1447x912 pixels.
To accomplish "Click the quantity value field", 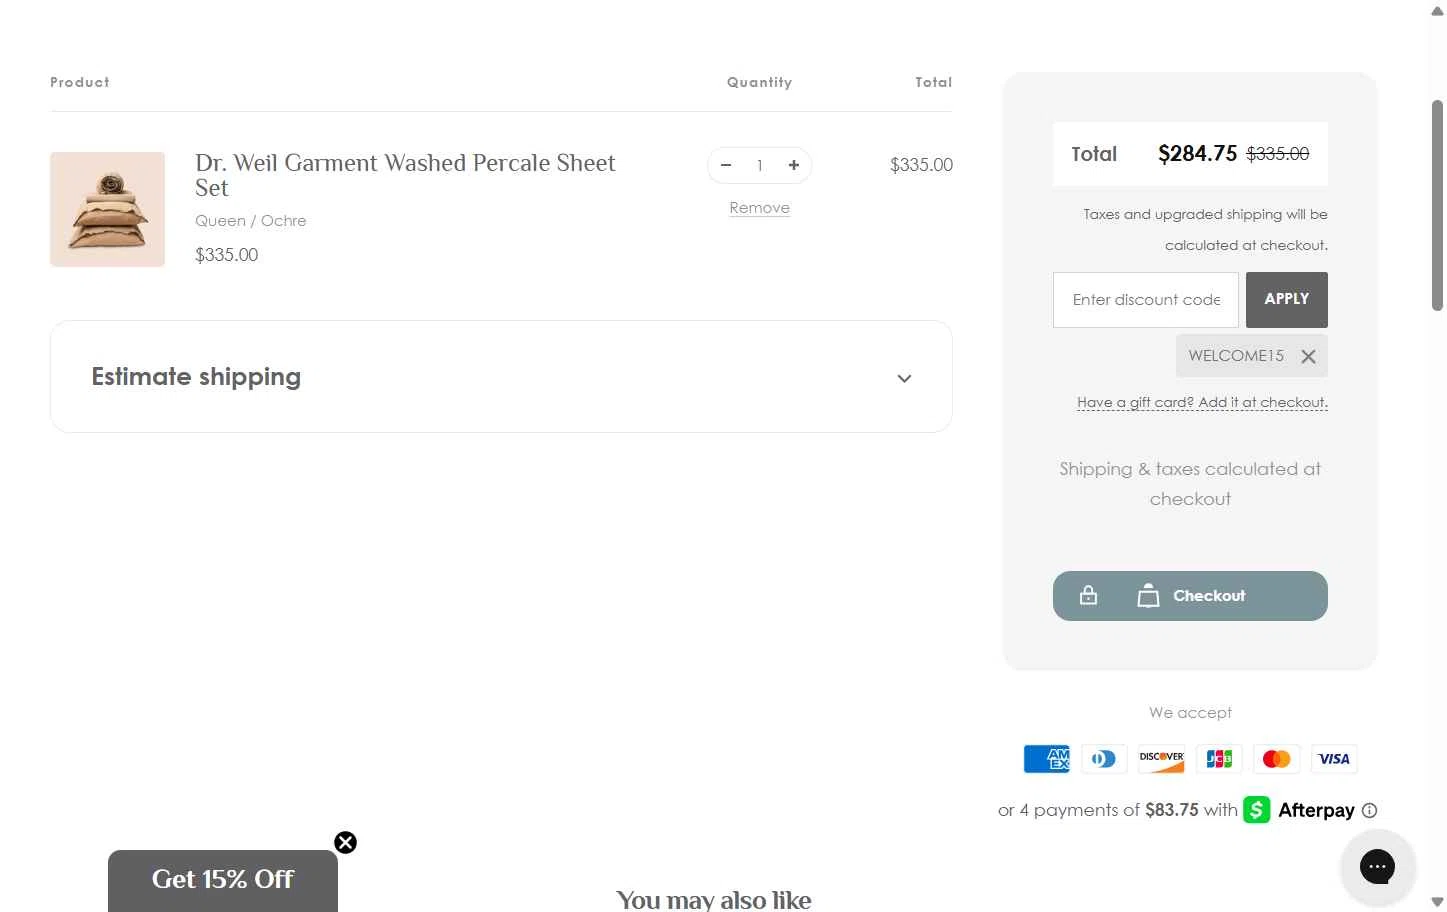I will coord(760,165).
